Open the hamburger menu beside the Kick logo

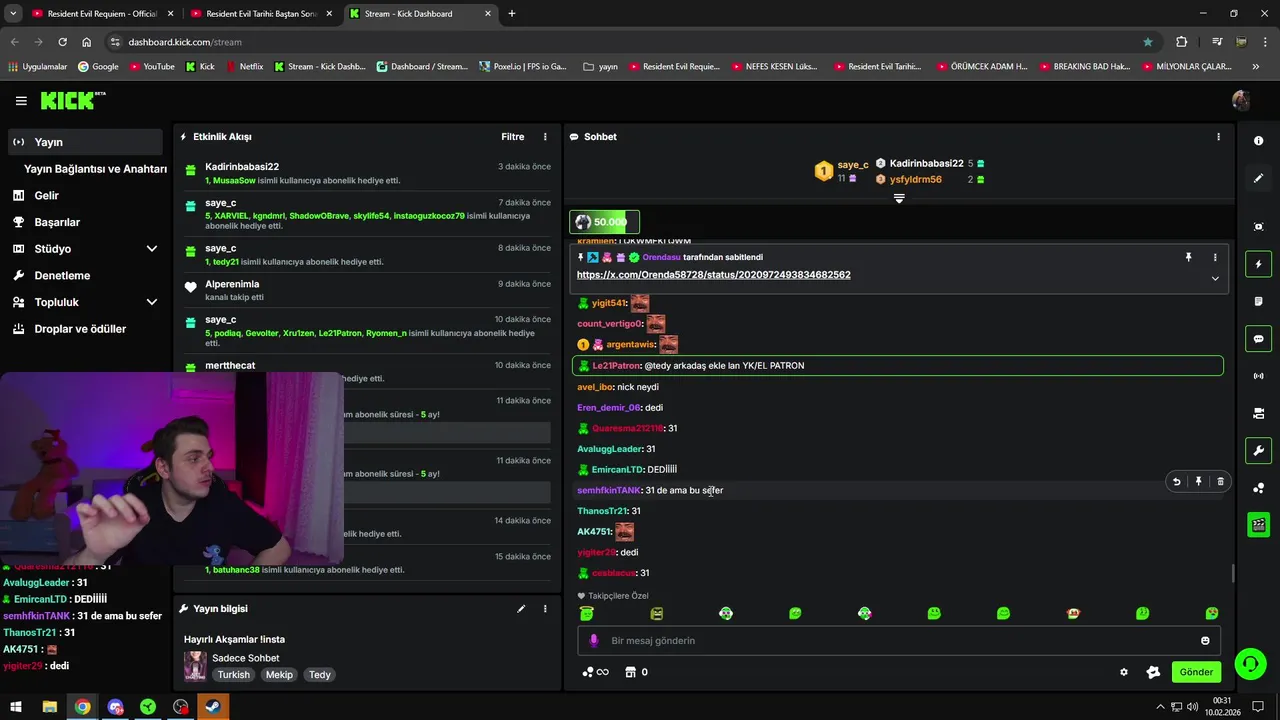coord(21,101)
